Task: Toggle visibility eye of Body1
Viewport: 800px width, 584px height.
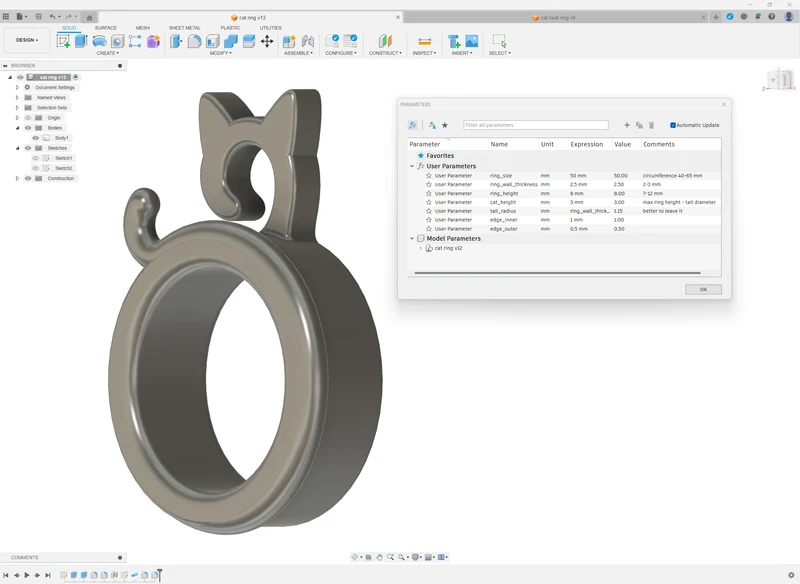Action: click(35, 138)
